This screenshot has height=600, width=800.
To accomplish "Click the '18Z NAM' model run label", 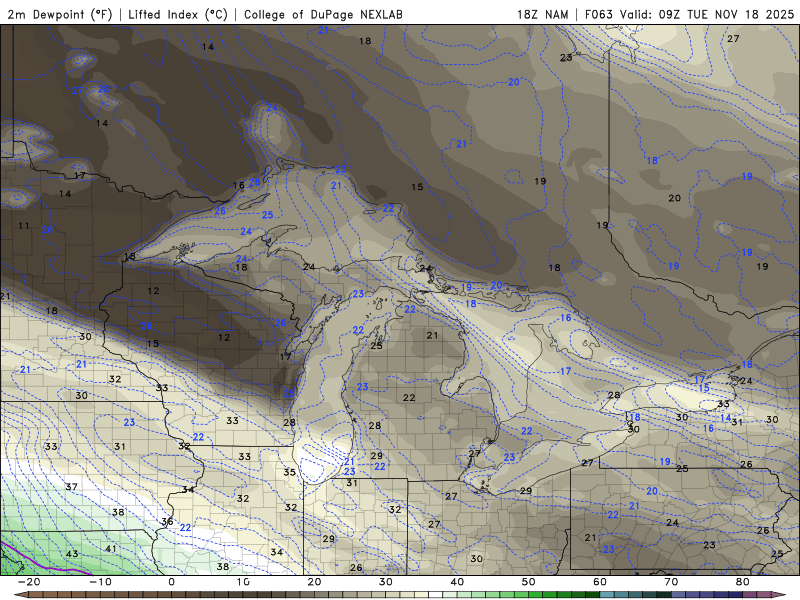I will tap(542, 14).
